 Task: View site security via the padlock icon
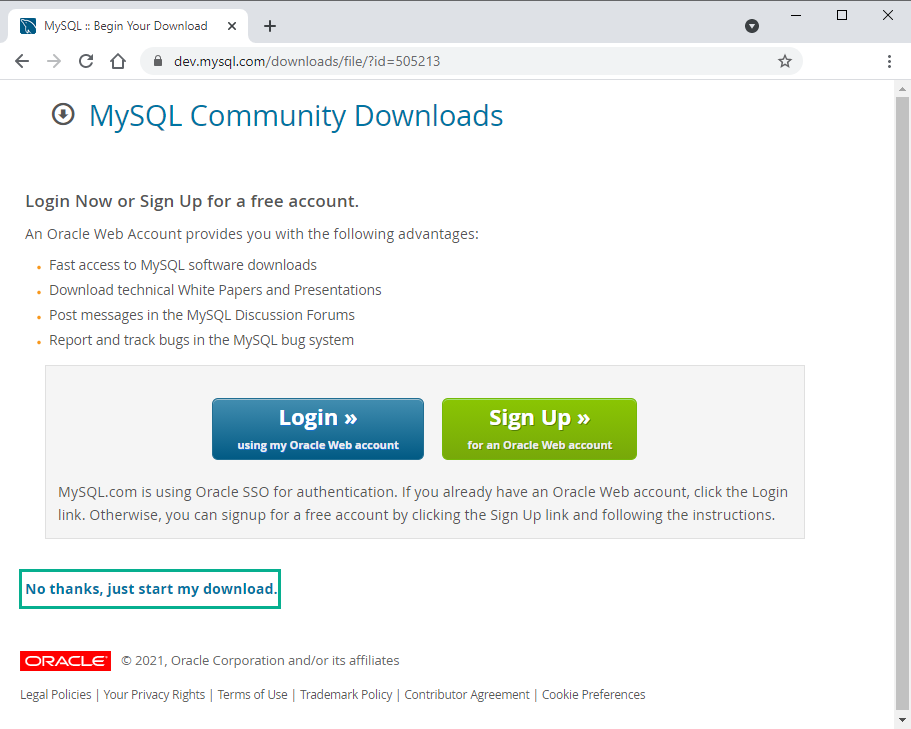[157, 60]
